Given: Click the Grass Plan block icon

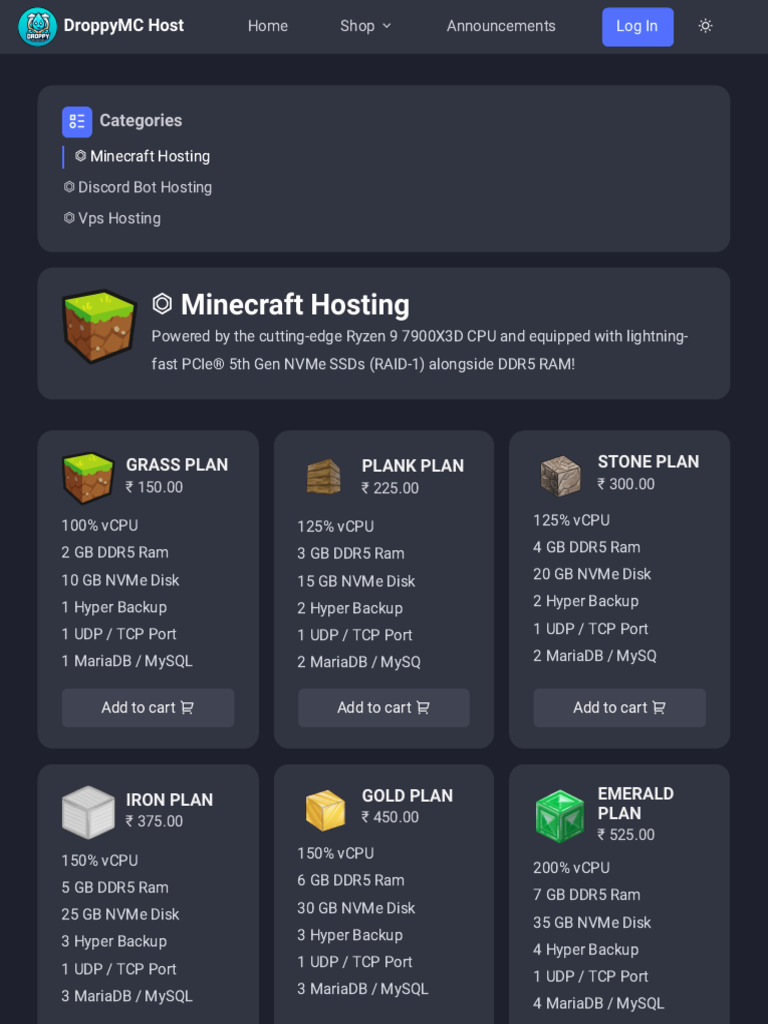Looking at the screenshot, I should 88,477.
